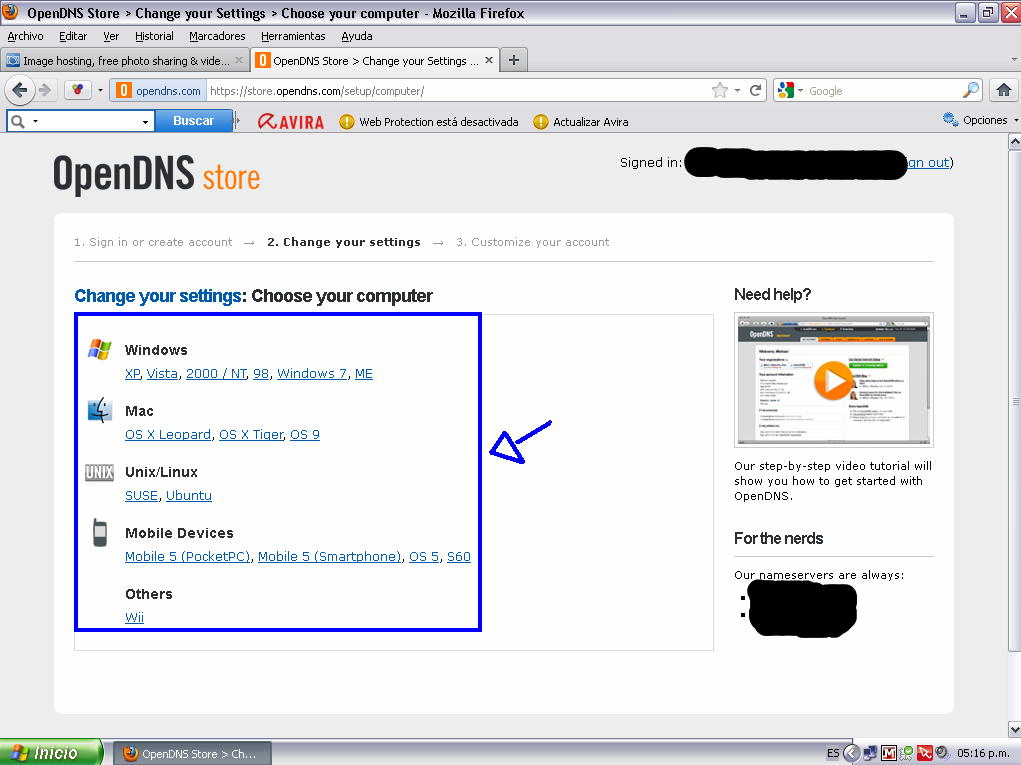
Task: Click the Avira Buscar button
Action: [x=193, y=121]
